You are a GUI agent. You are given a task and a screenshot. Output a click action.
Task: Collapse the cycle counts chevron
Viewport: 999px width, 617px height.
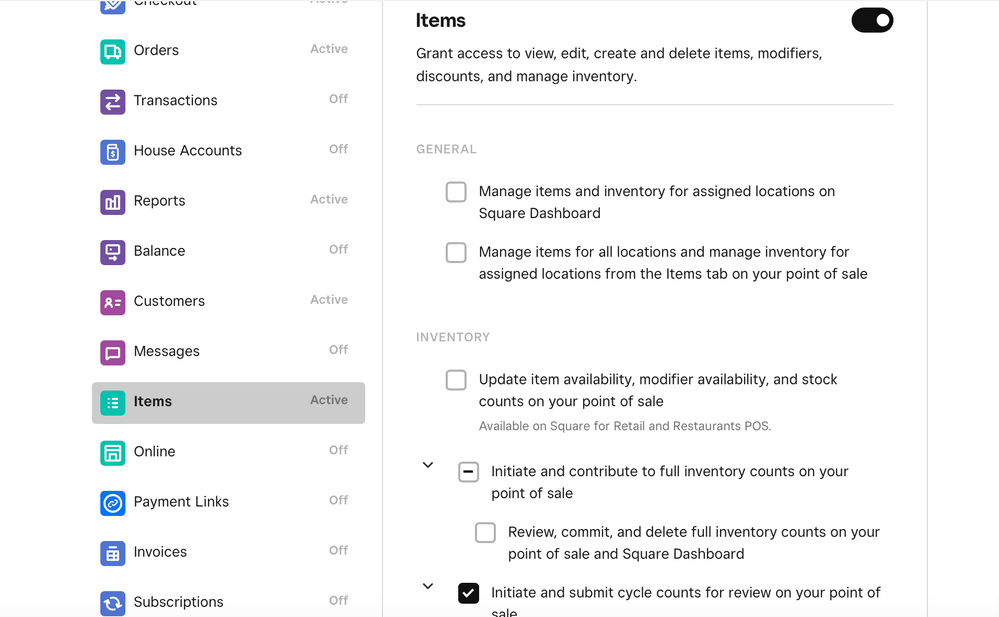click(428, 586)
